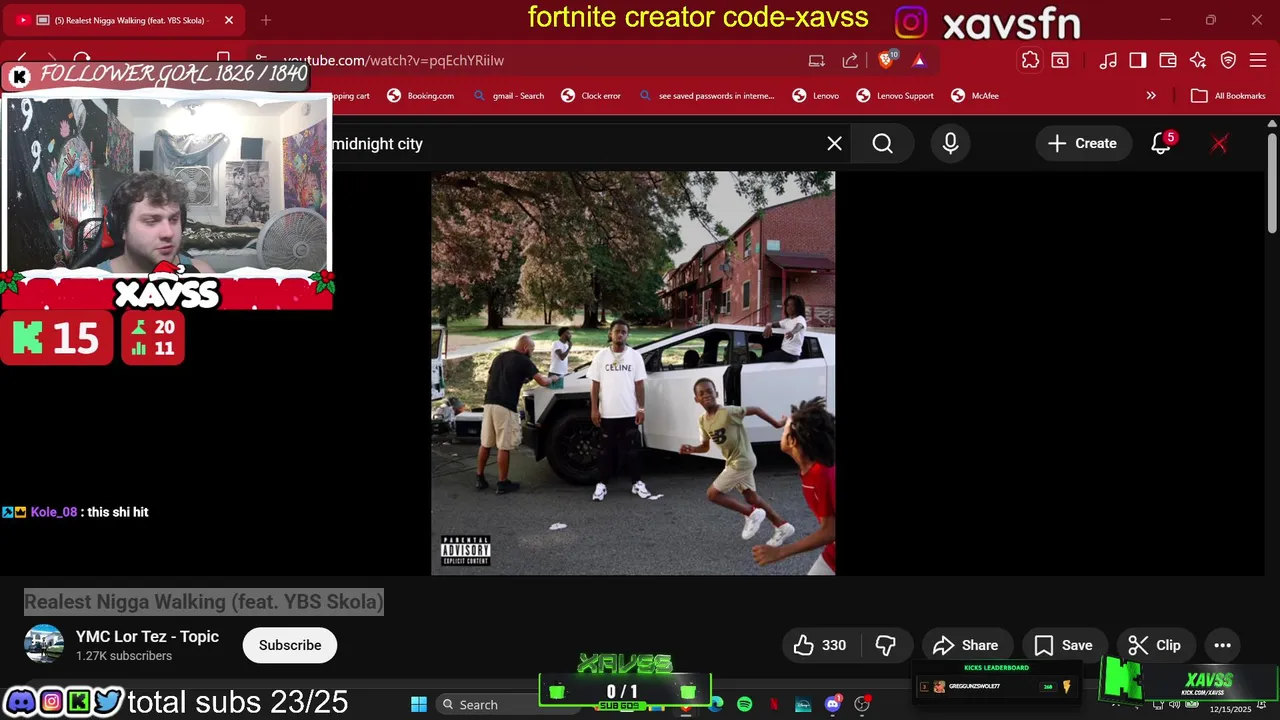Screen dimensions: 1280x720
Task: Click the Share button
Action: [966, 645]
